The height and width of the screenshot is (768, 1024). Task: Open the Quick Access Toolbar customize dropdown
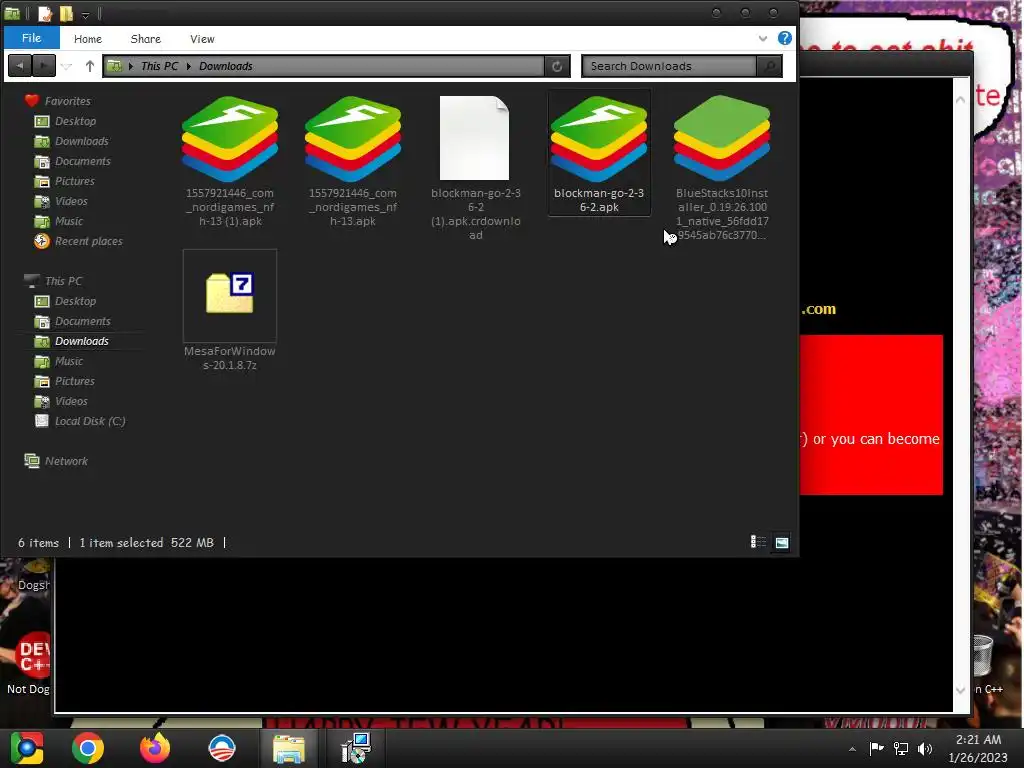click(85, 14)
